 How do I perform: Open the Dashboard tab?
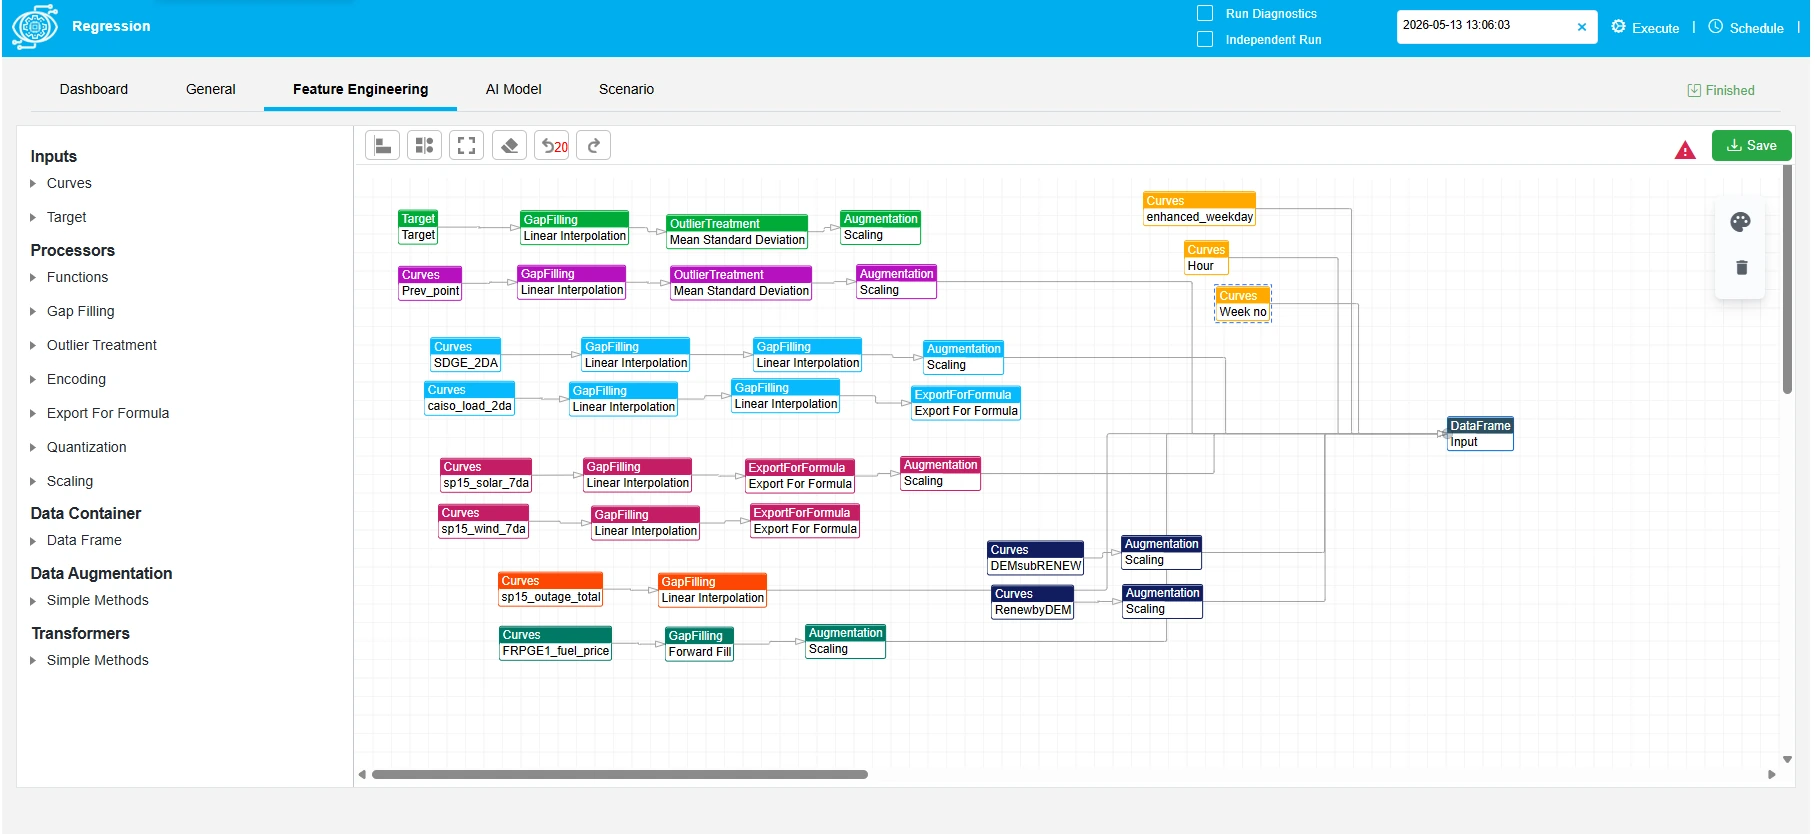click(x=94, y=89)
